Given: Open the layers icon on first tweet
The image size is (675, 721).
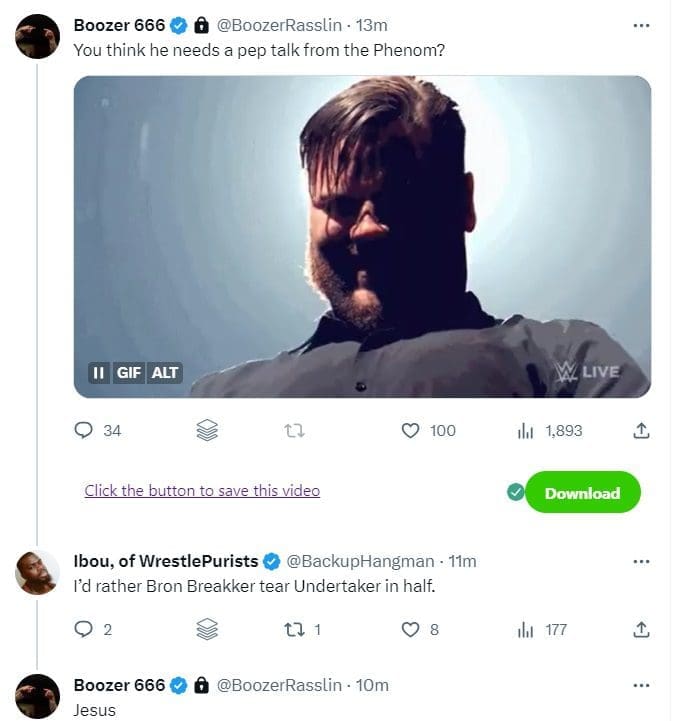Looking at the screenshot, I should (x=207, y=430).
